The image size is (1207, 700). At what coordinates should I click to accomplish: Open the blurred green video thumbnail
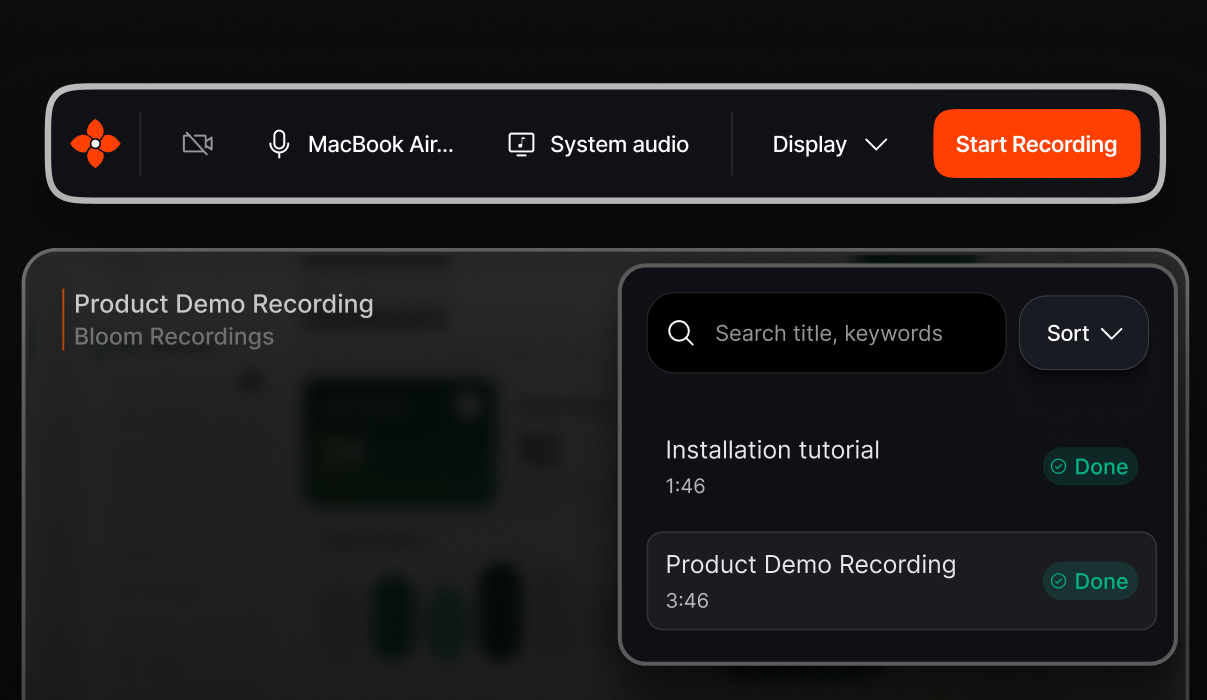(400, 441)
